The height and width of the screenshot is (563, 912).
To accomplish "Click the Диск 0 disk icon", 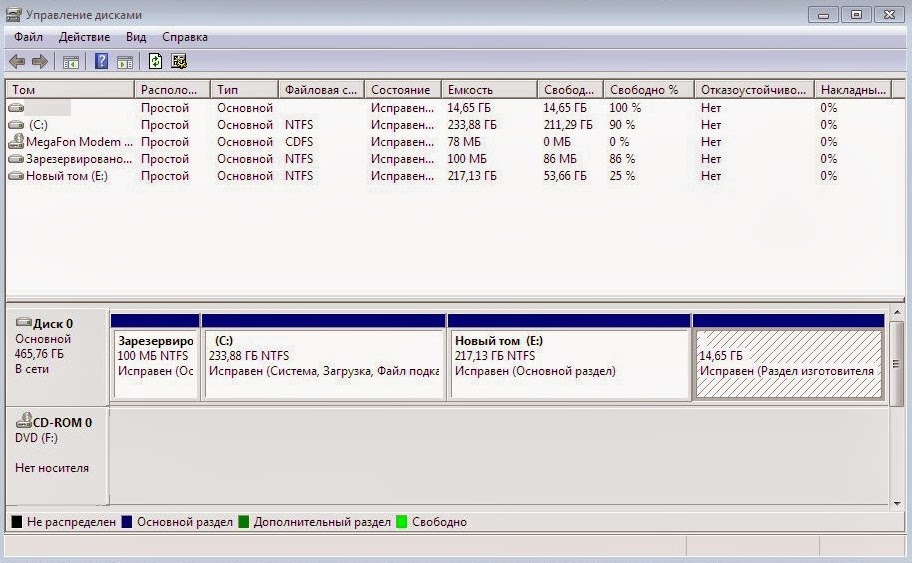I will 23,323.
